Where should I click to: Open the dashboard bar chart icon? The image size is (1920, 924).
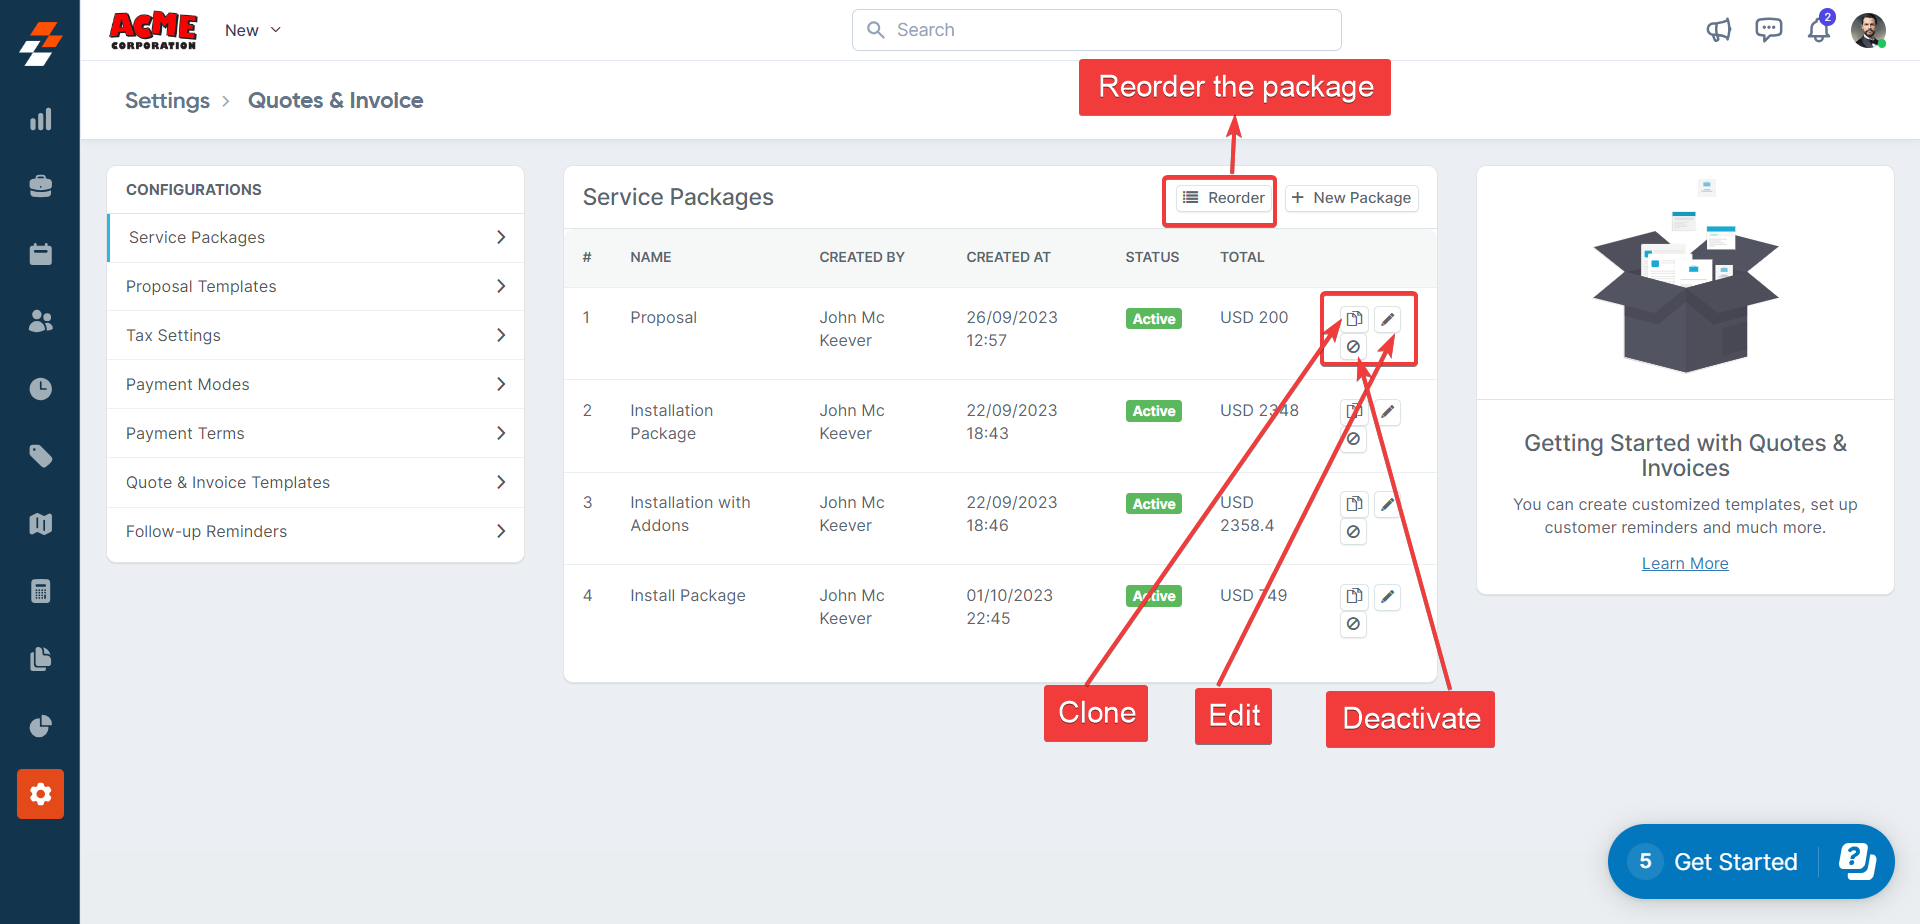40,120
